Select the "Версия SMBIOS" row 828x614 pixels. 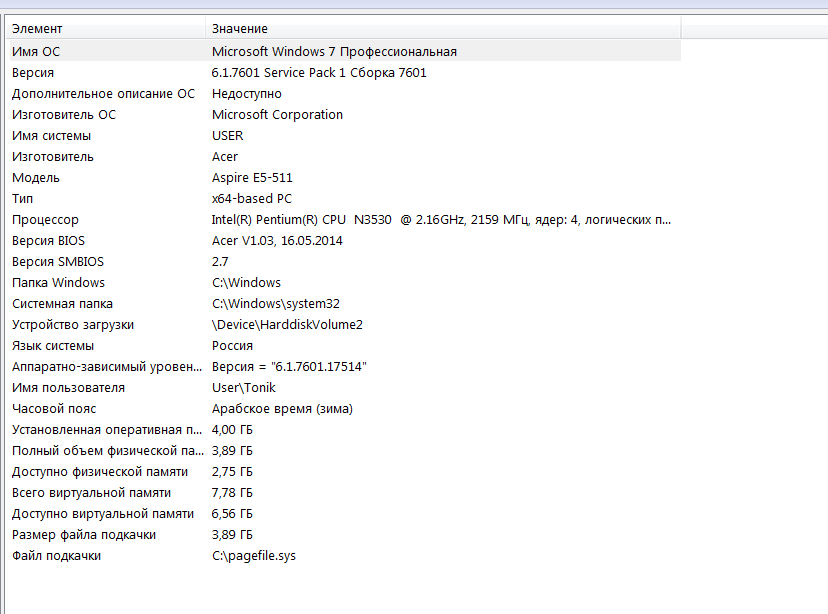tap(58, 262)
